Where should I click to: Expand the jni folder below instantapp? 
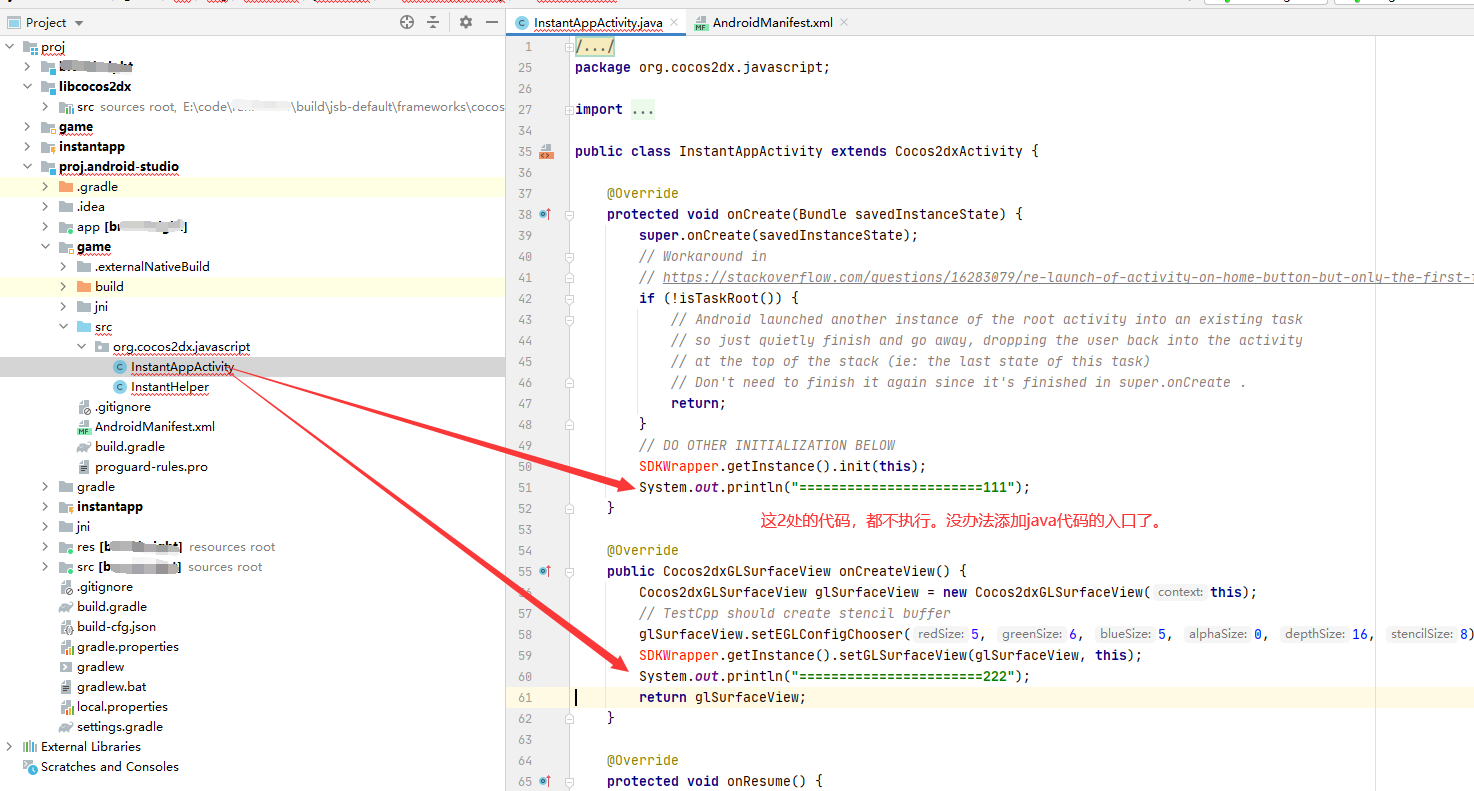(x=46, y=527)
